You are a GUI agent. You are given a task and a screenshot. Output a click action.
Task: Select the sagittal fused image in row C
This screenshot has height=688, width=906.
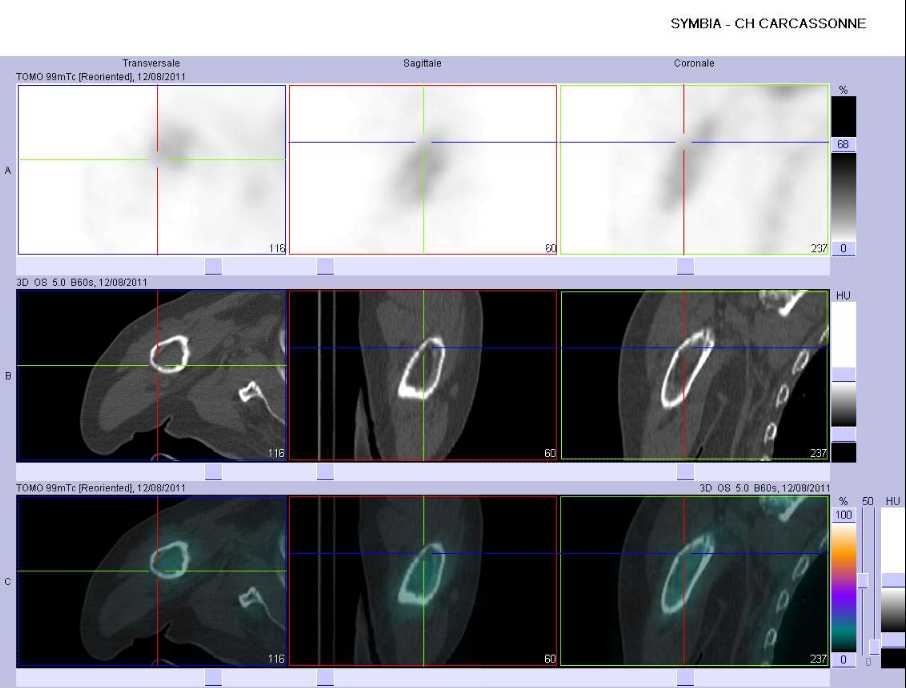pyautogui.click(x=423, y=581)
